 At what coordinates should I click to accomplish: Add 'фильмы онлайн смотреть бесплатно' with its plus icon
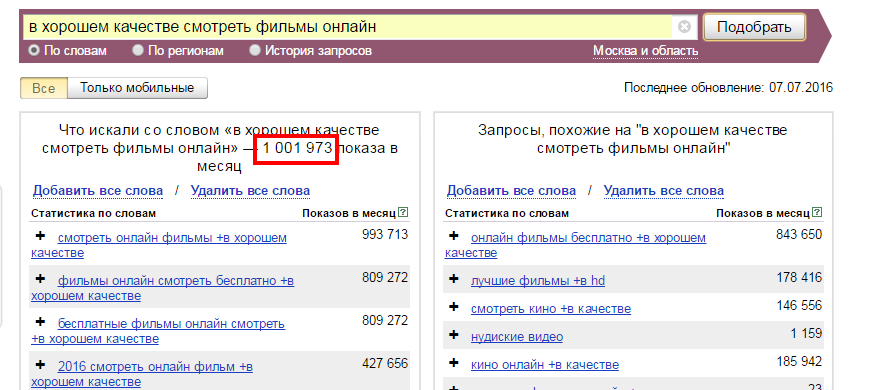coord(40,278)
